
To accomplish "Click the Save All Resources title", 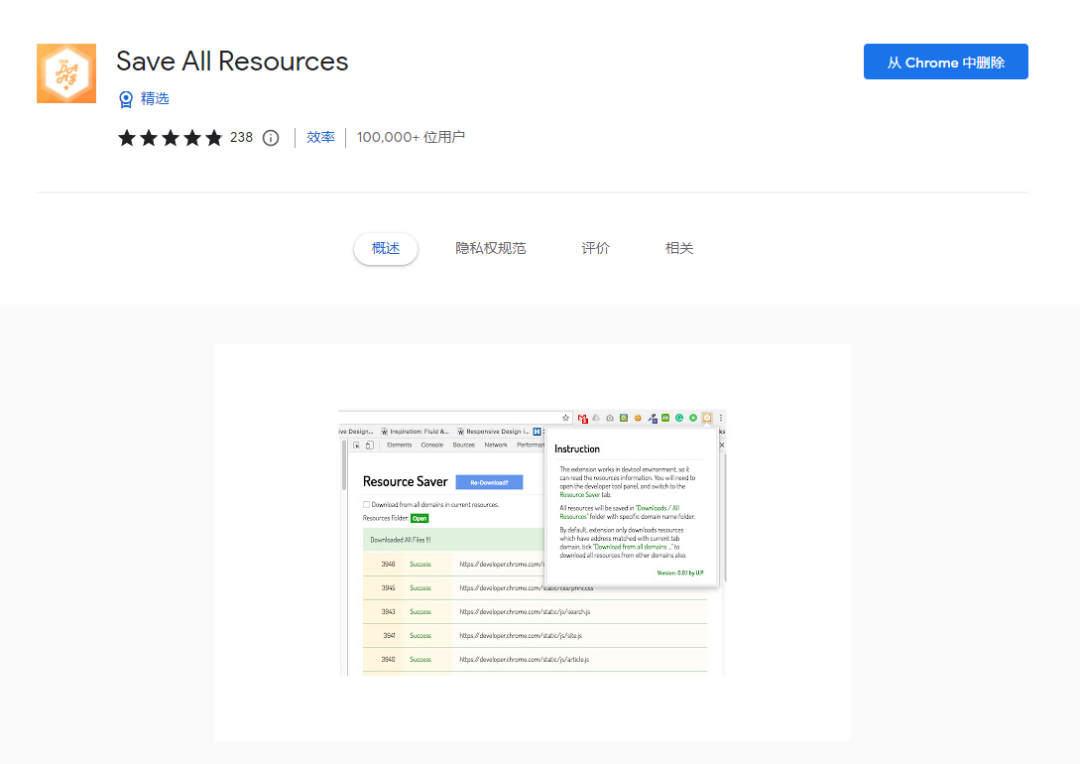I will (232, 61).
